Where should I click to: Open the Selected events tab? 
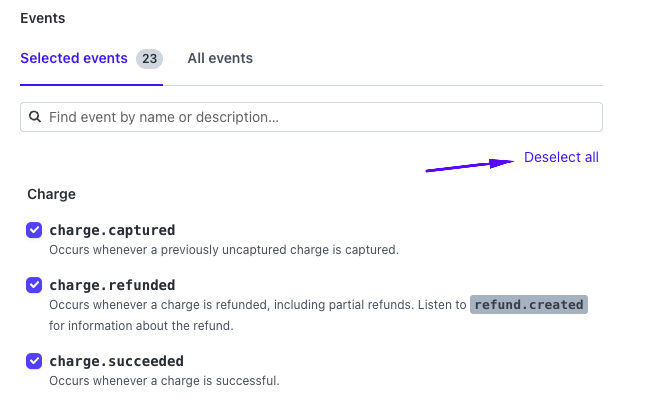point(74,58)
